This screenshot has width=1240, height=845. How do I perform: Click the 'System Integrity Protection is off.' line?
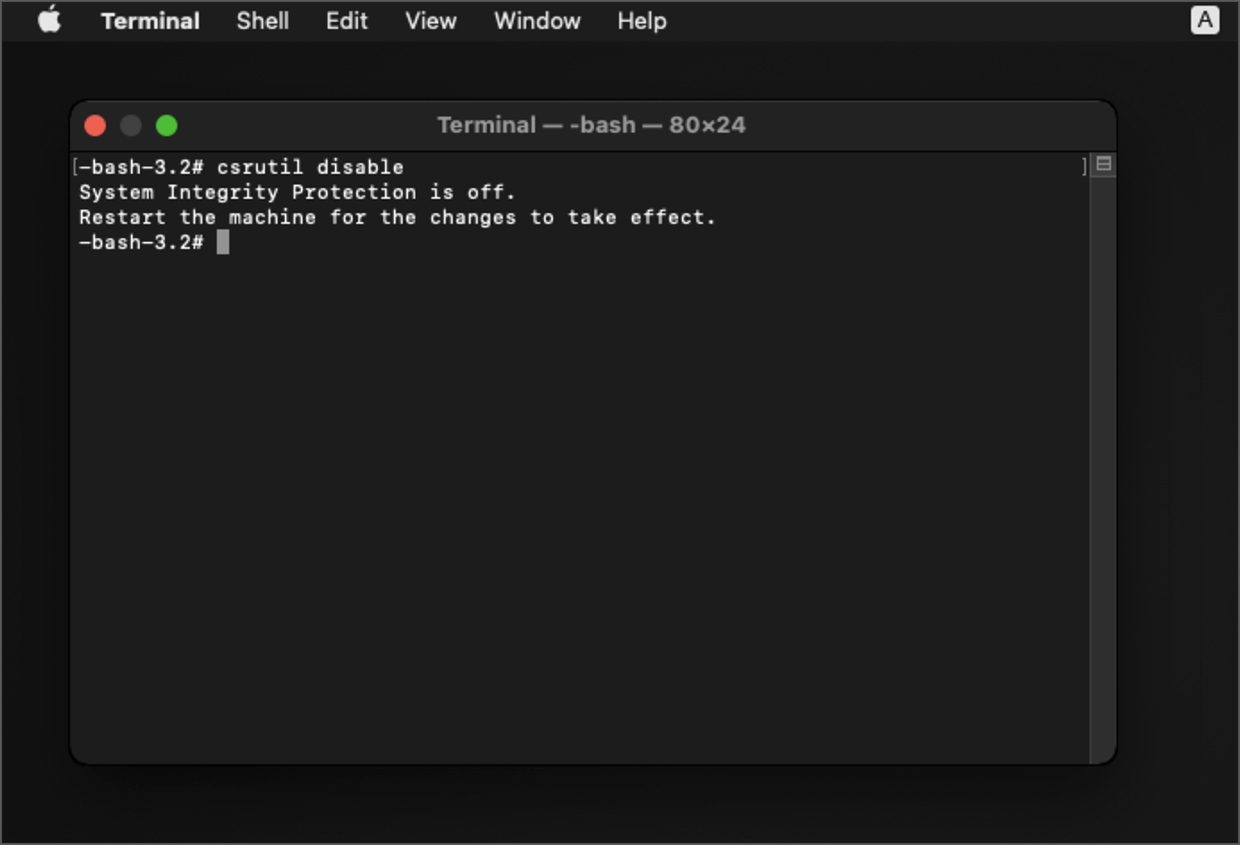click(x=297, y=192)
